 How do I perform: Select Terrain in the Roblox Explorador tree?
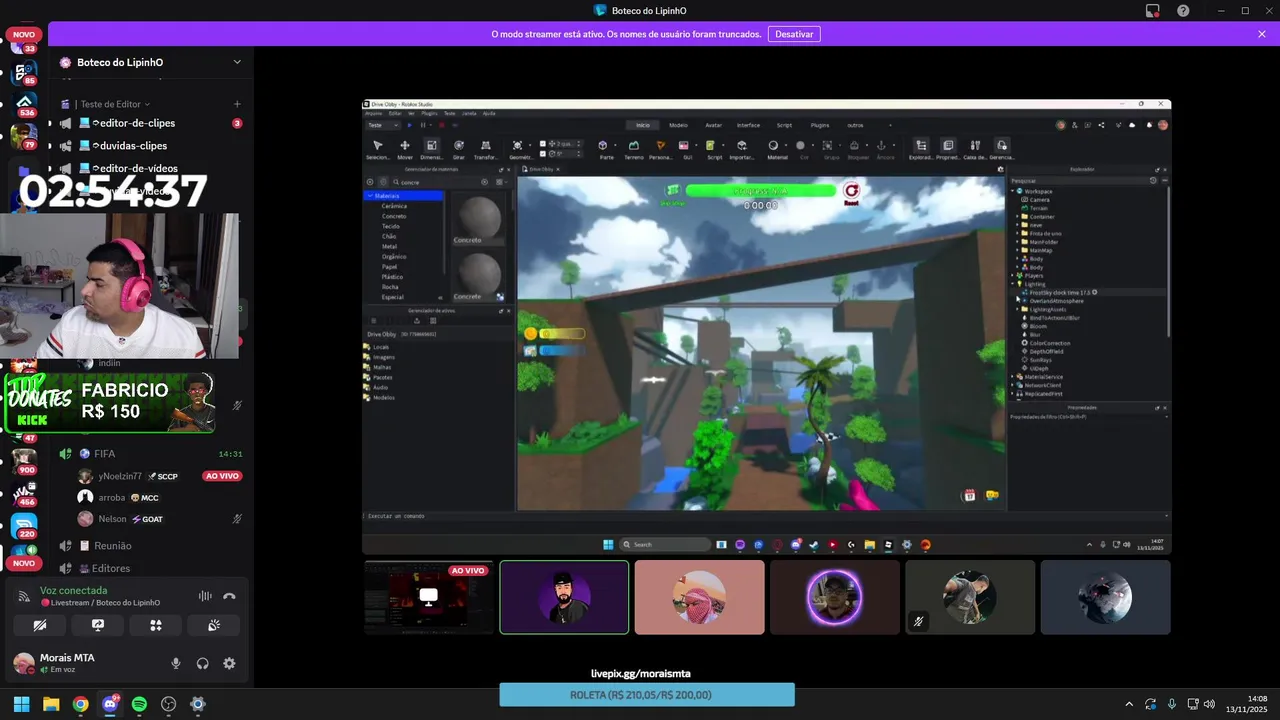coord(1039,208)
